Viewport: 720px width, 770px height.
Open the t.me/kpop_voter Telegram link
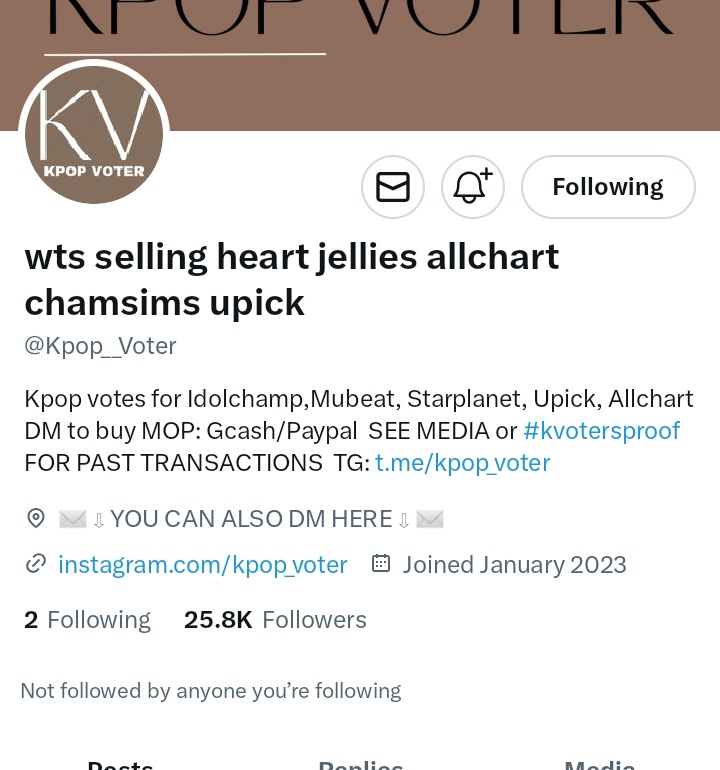point(463,463)
